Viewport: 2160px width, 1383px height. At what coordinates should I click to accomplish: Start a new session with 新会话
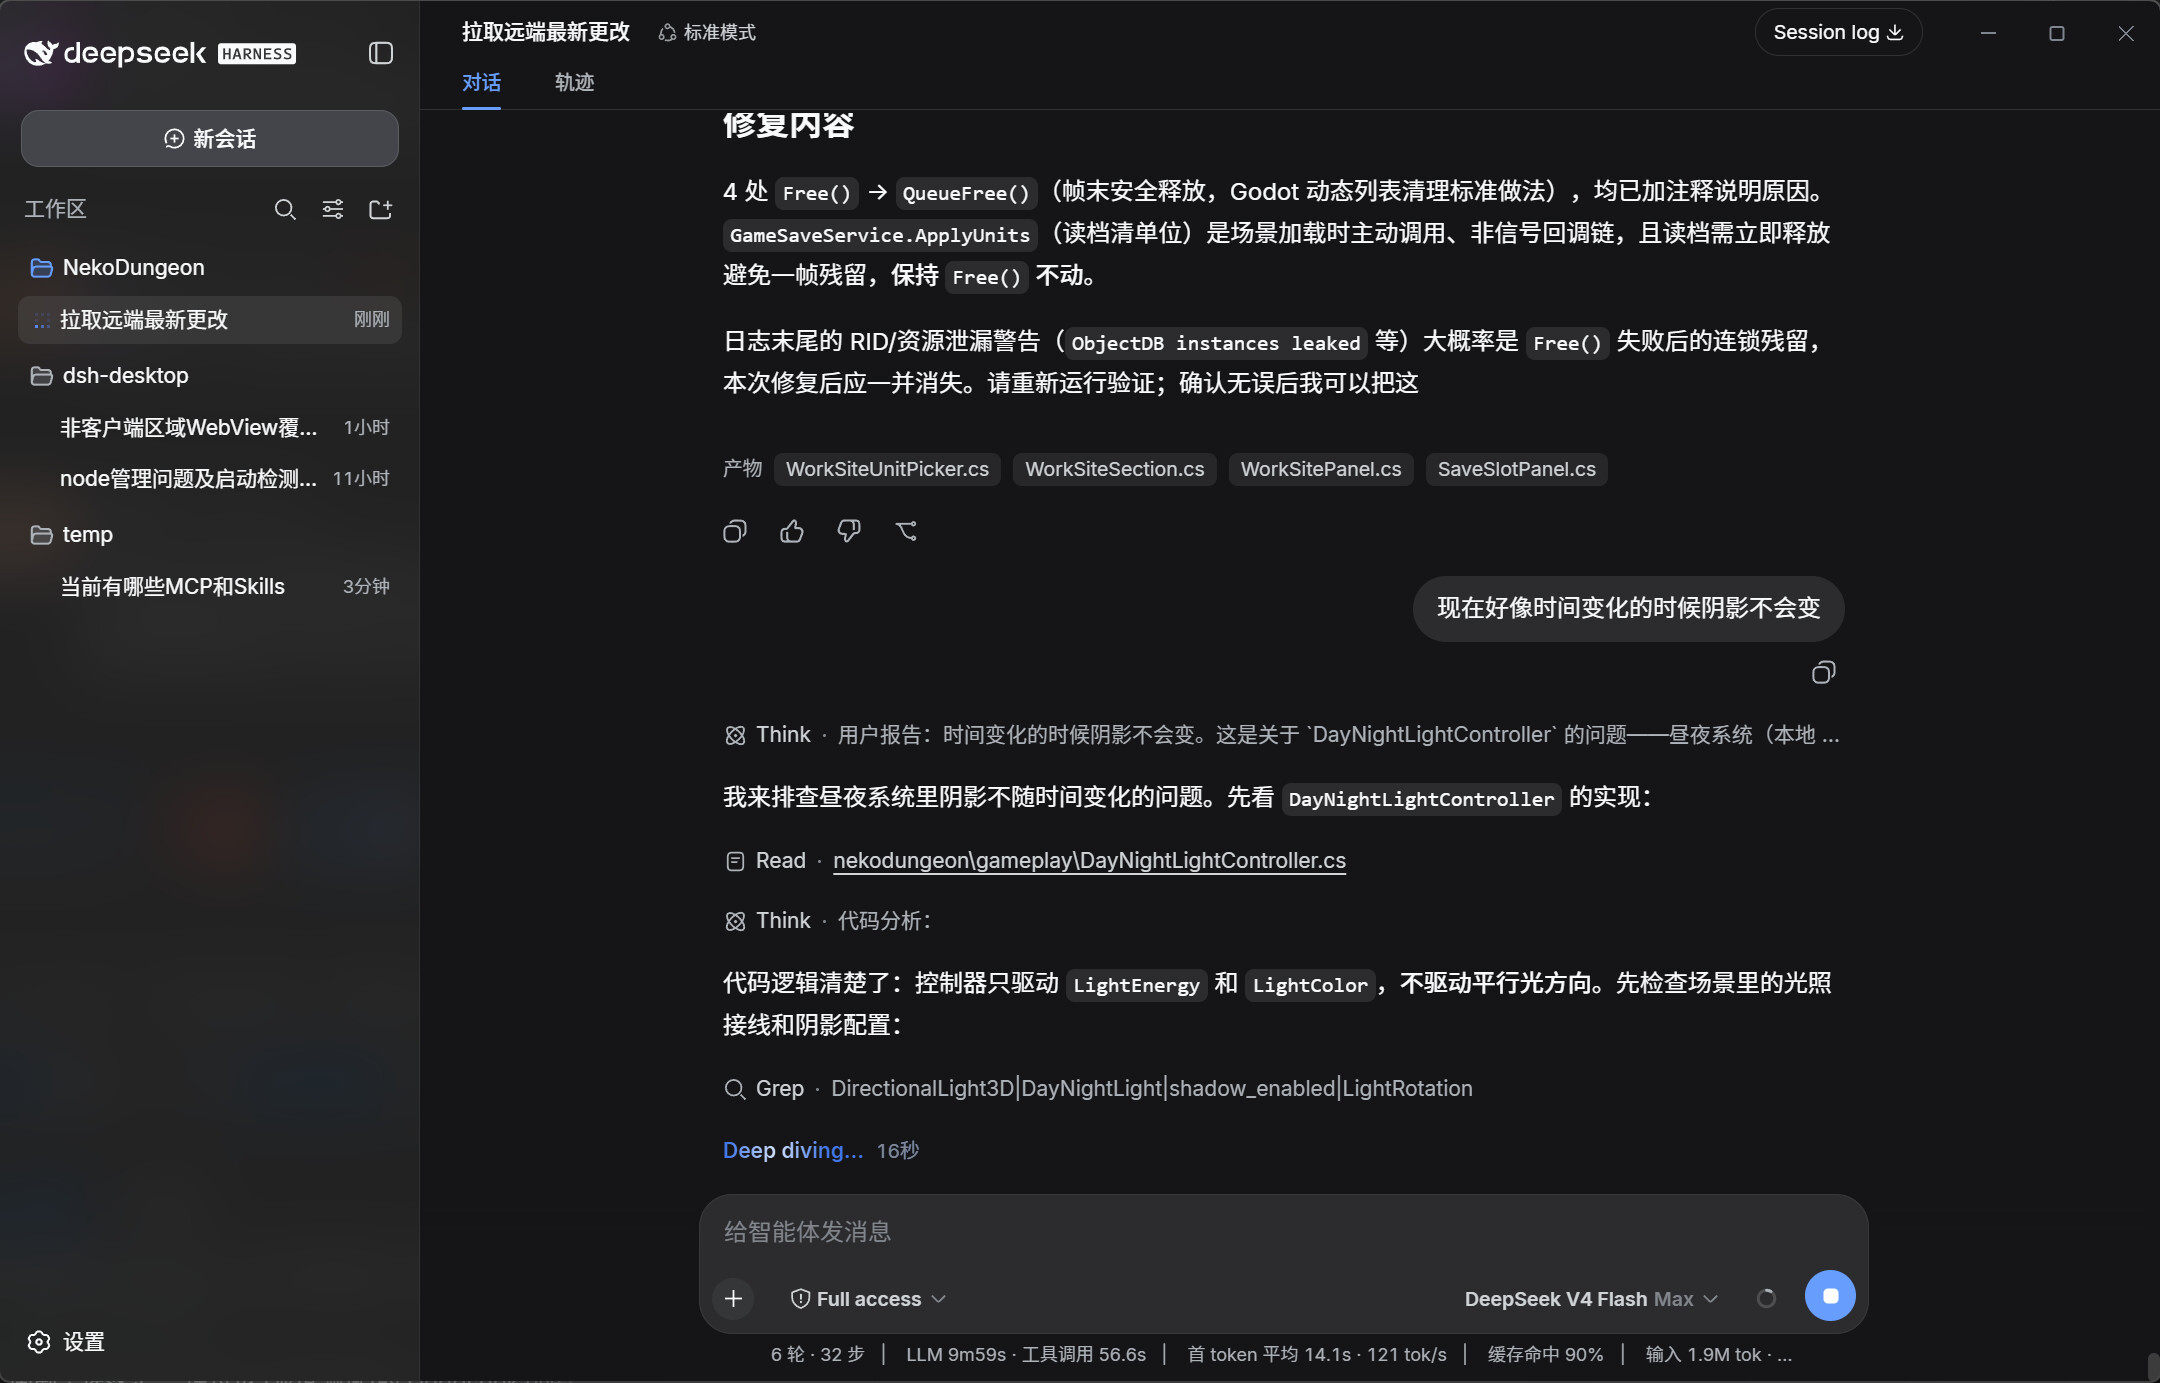click(x=210, y=139)
